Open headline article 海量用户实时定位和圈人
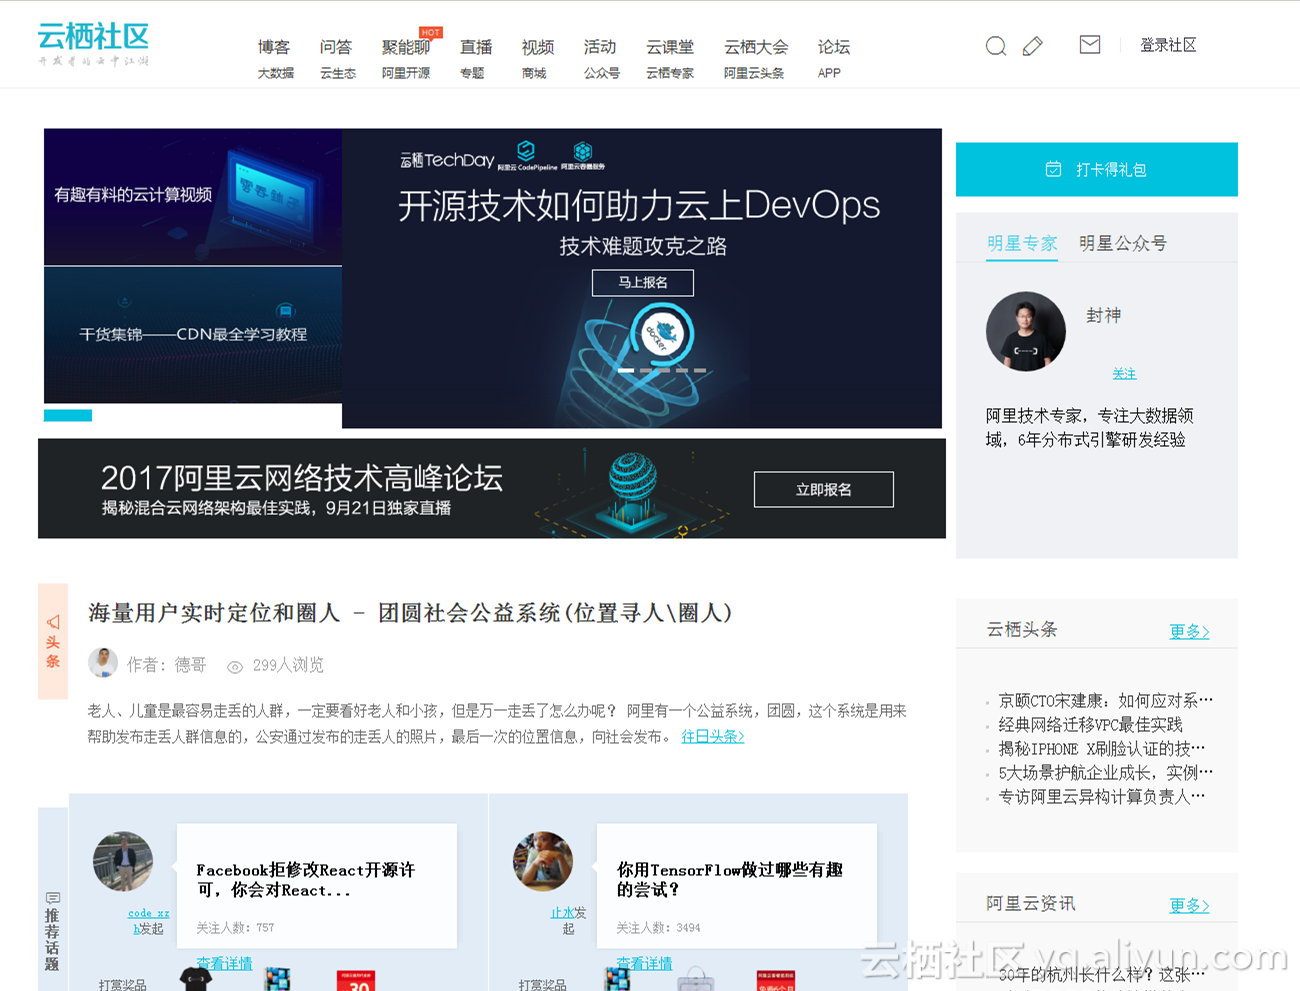 pyautogui.click(x=410, y=613)
